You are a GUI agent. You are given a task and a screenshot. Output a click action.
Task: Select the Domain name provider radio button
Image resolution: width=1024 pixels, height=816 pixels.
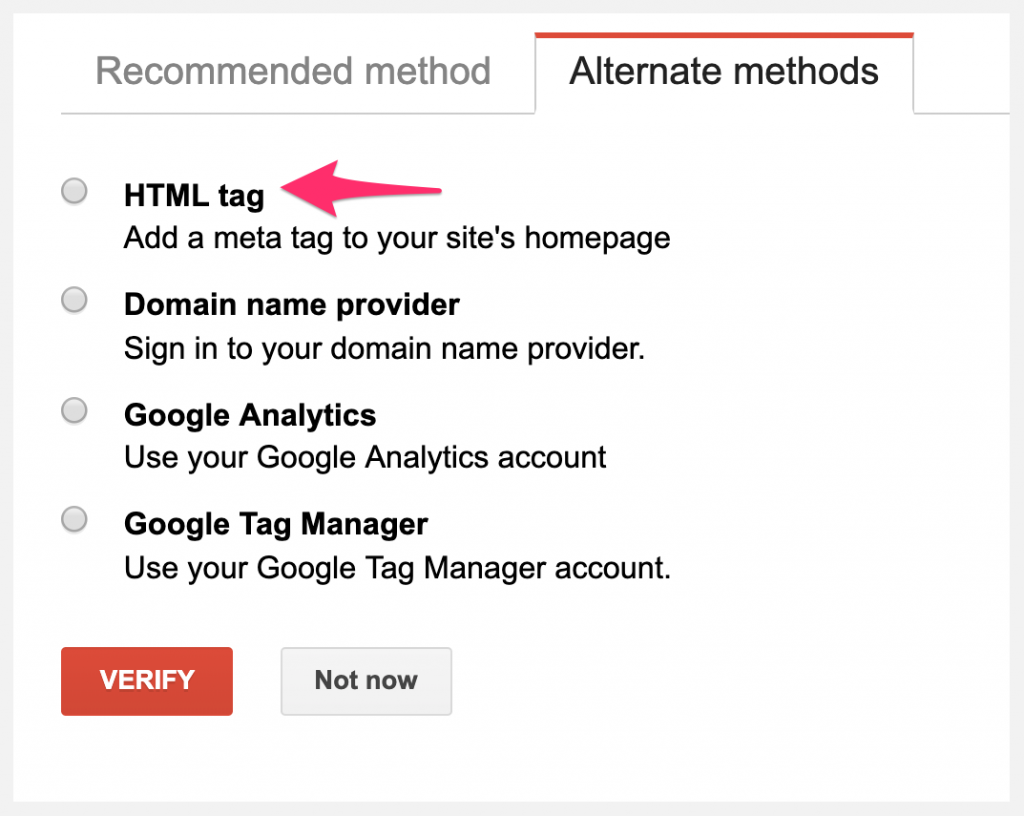click(74, 299)
